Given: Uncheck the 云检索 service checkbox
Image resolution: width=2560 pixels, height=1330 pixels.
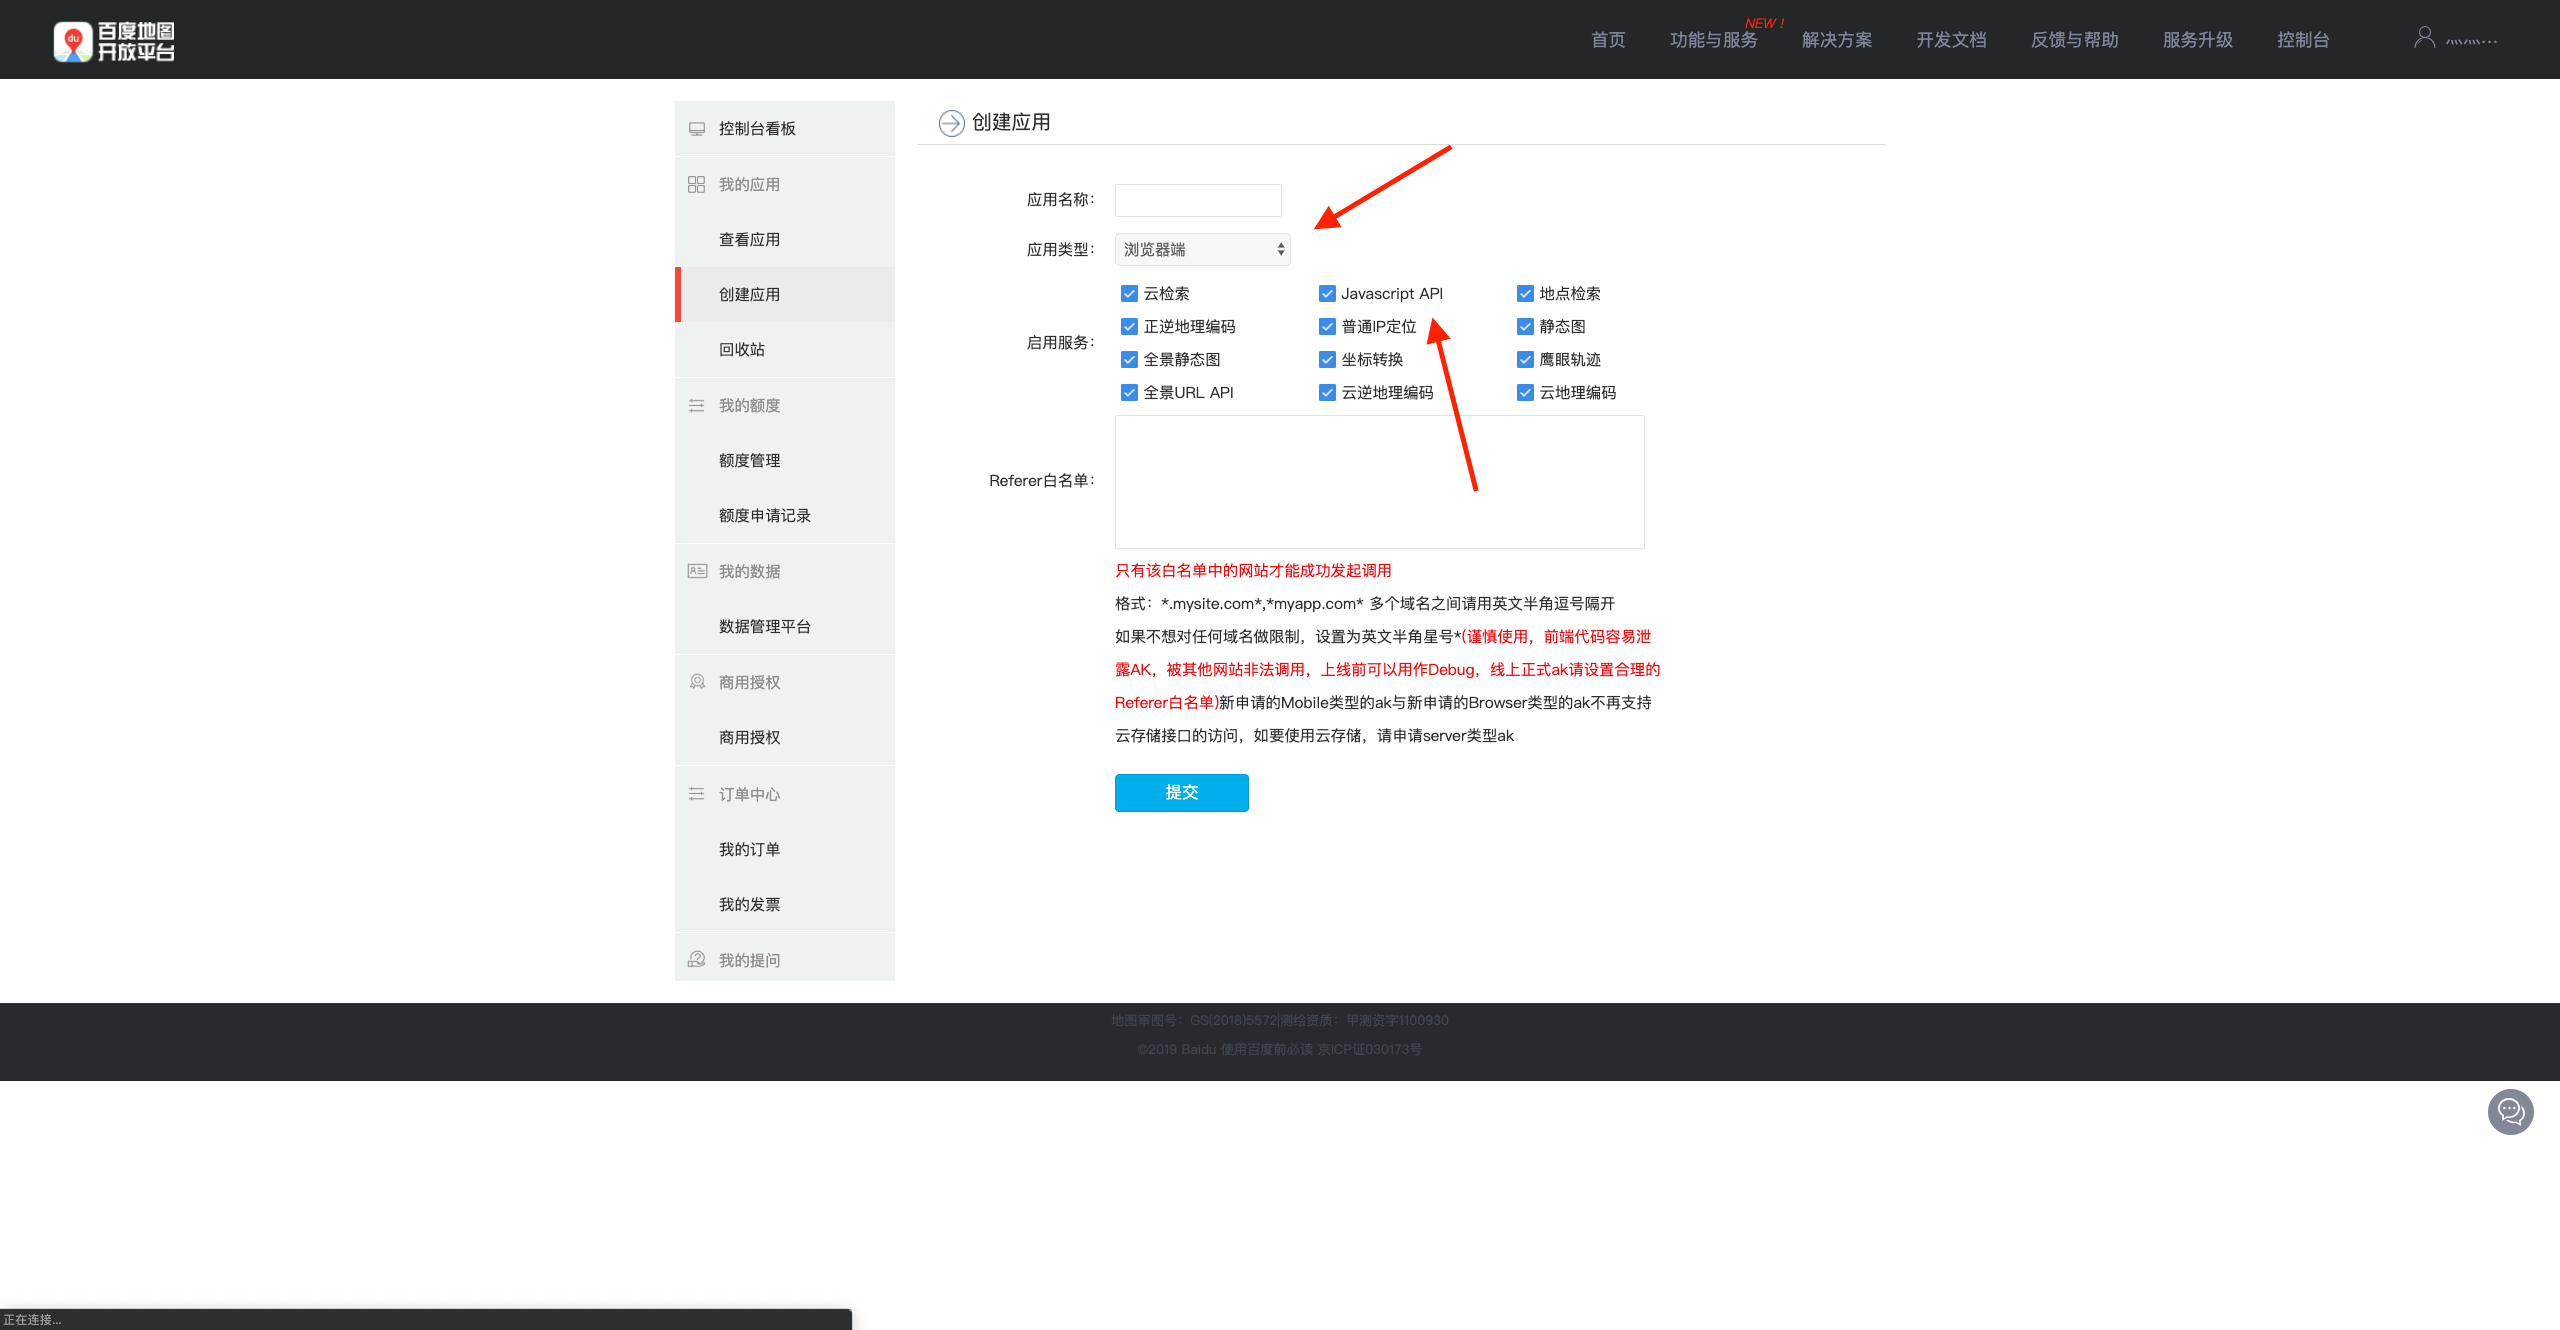Looking at the screenshot, I should click(x=1129, y=294).
